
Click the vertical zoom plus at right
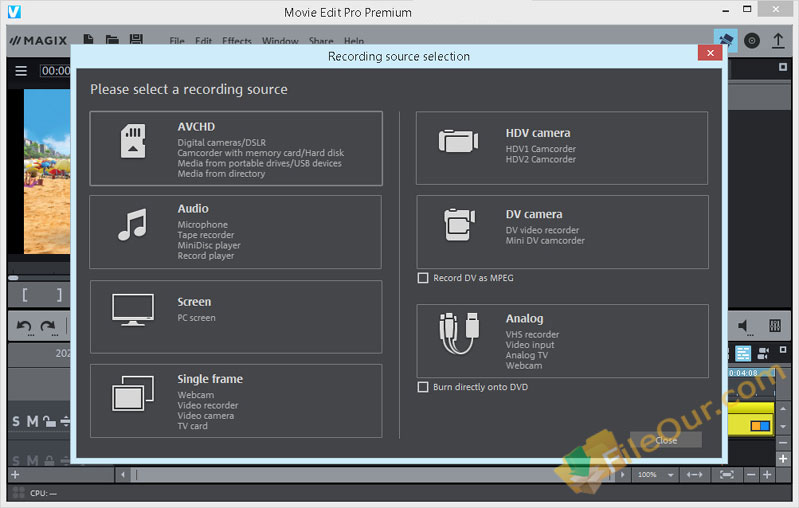click(x=783, y=459)
